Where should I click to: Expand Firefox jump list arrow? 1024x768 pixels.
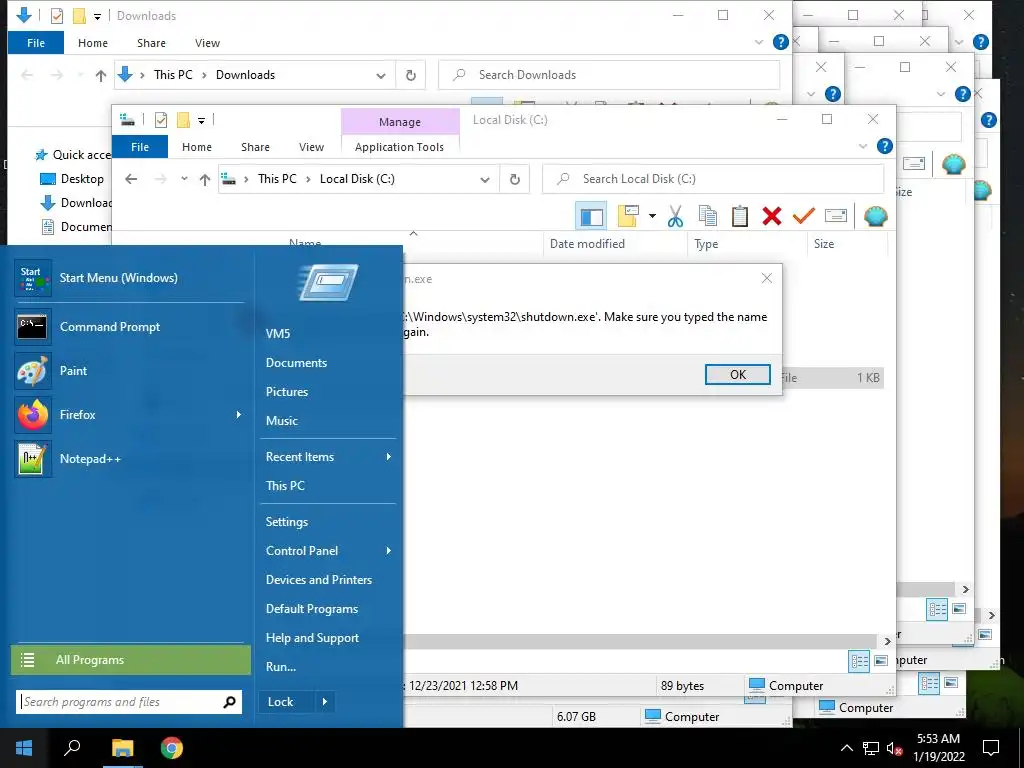coord(238,415)
